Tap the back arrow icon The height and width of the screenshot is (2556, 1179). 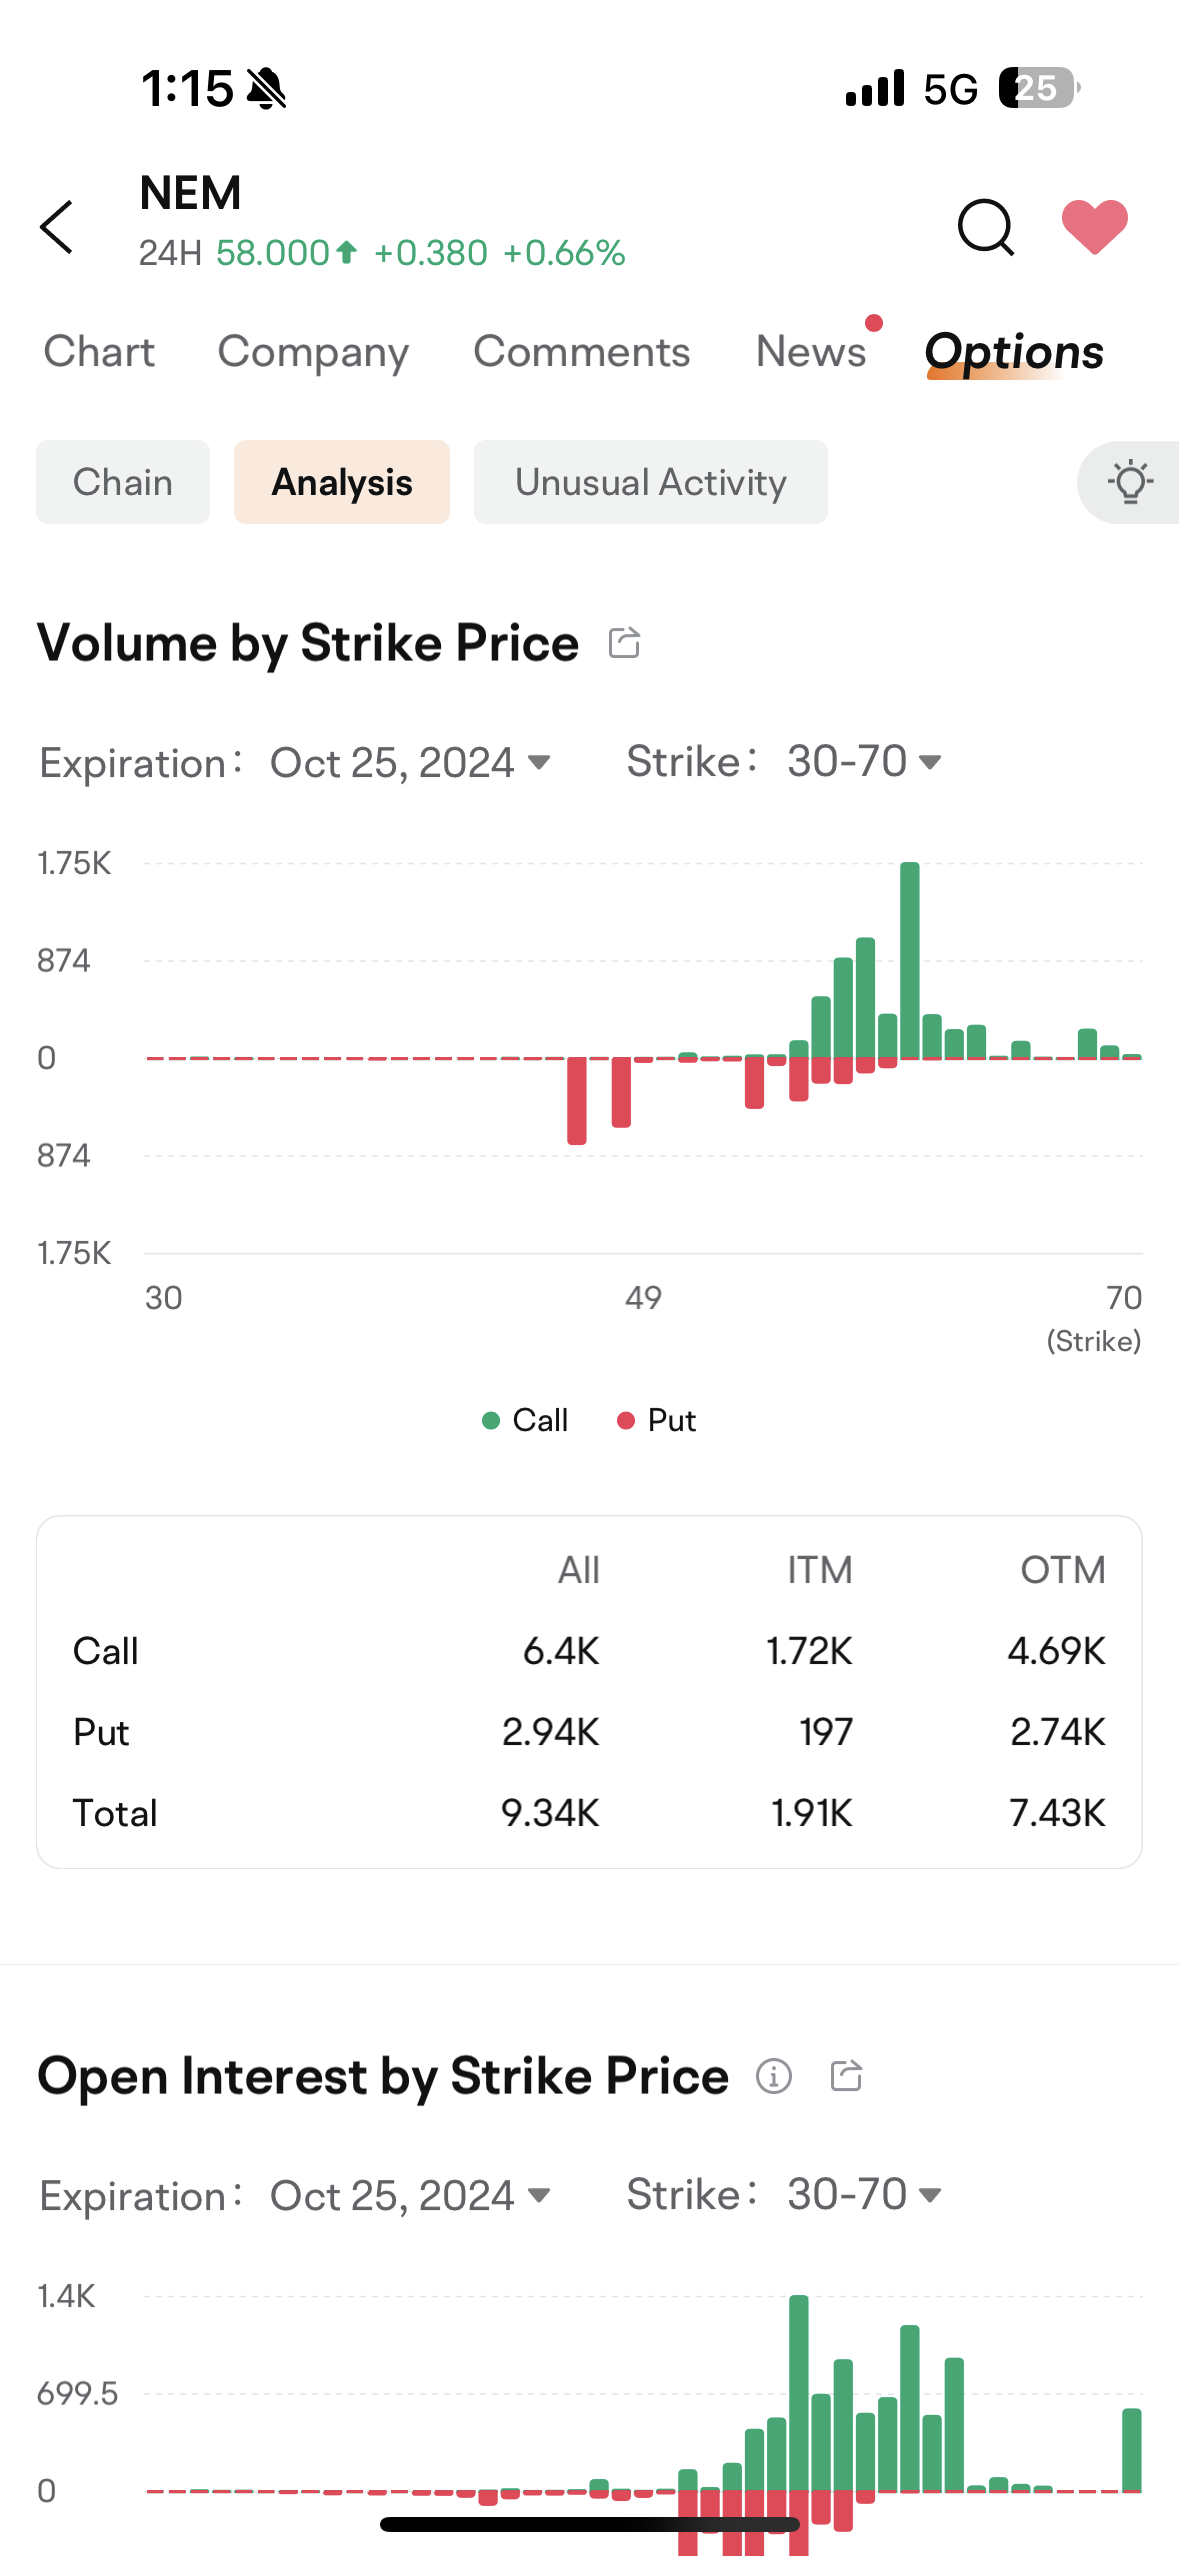tap(57, 227)
